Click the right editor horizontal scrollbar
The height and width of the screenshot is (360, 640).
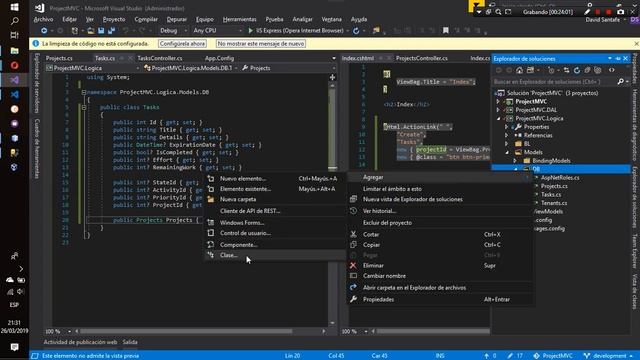coord(433,331)
